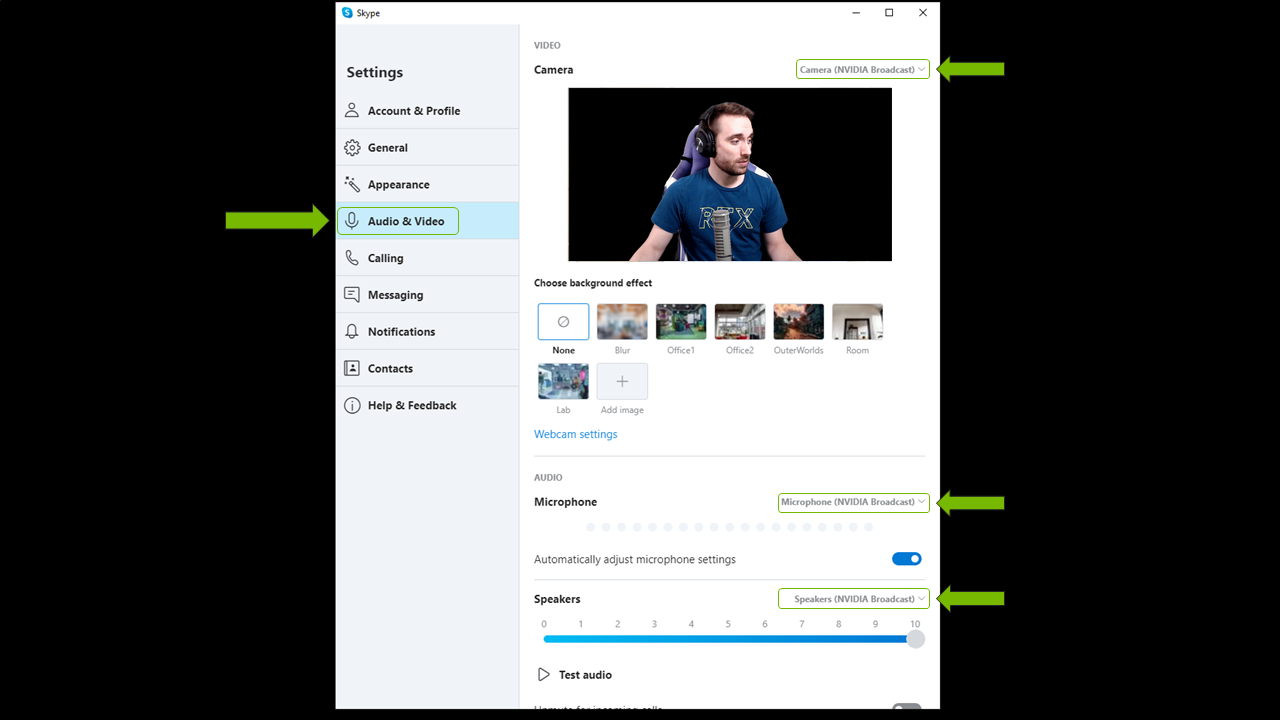Click the Calling phone icon
Viewport: 1280px width, 720px height.
pyautogui.click(x=352, y=258)
